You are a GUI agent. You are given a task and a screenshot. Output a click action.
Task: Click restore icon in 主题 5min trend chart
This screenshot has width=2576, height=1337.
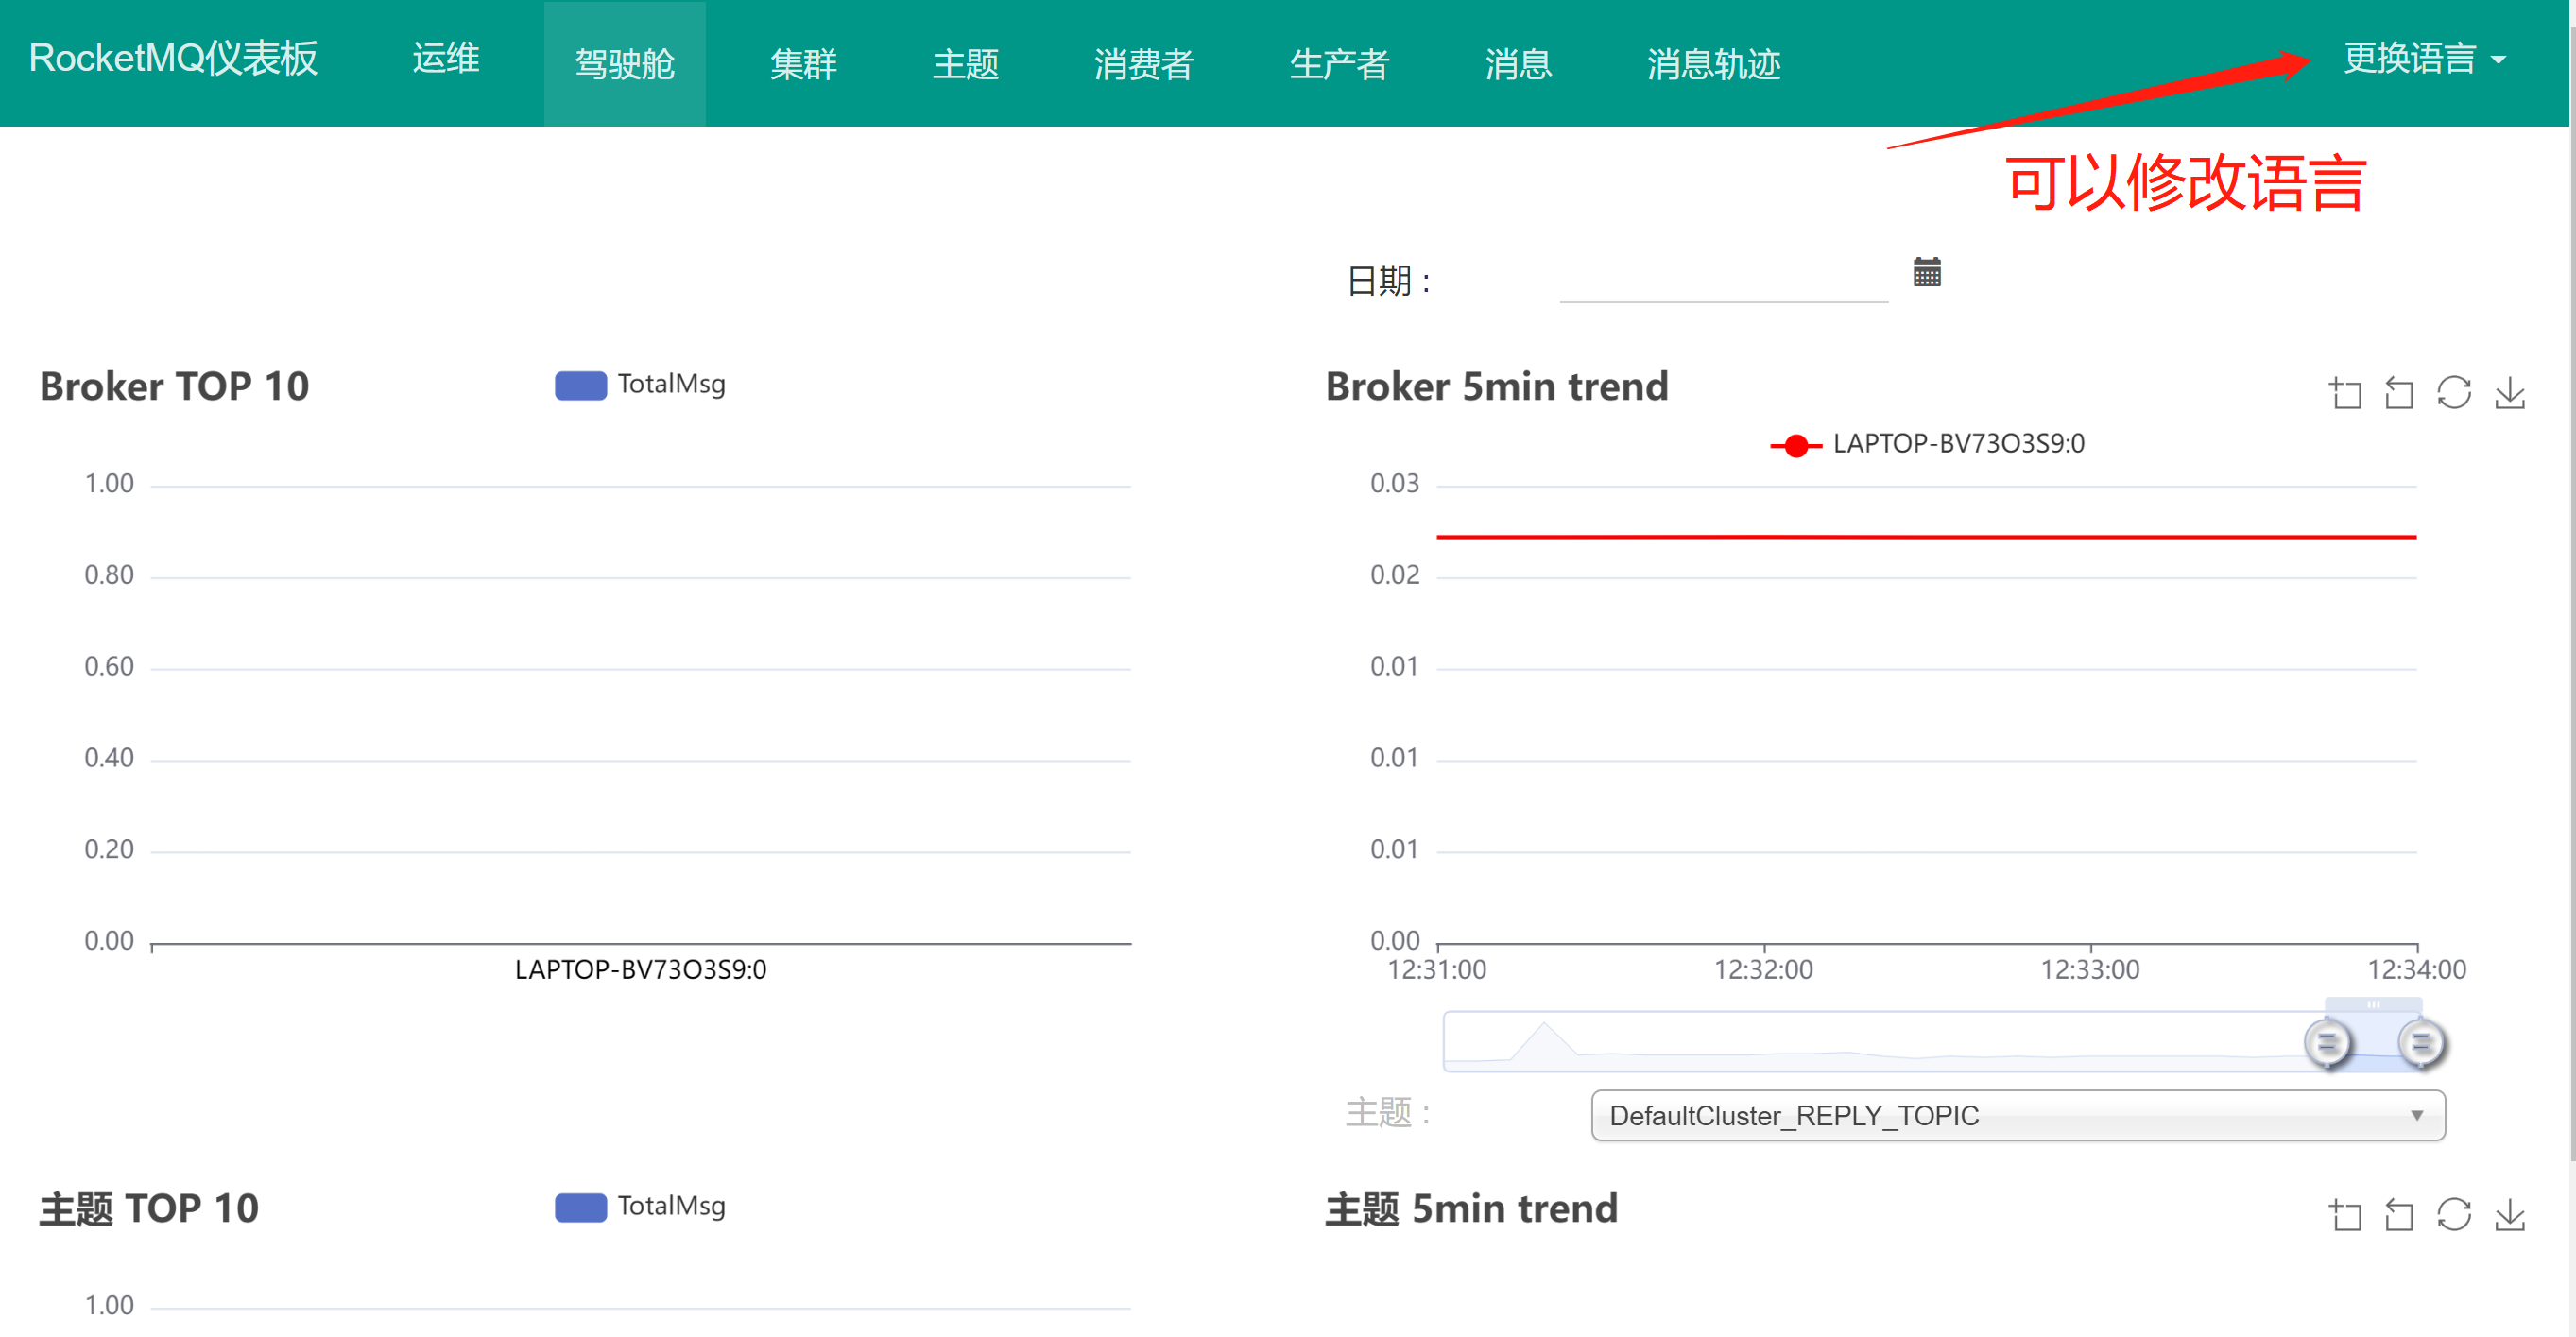click(x=2453, y=1214)
